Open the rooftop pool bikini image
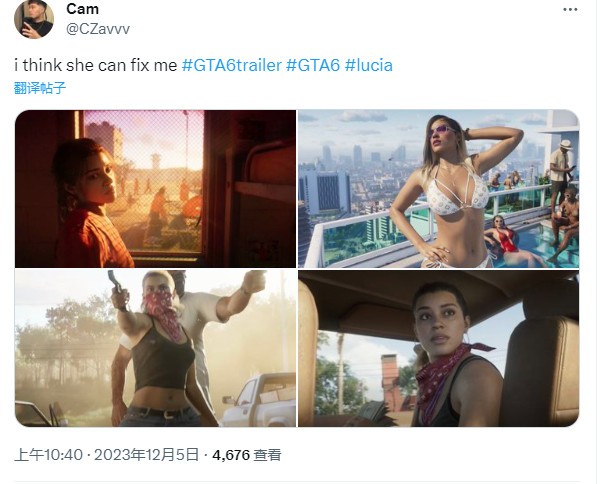609x484 pixels. pos(438,189)
